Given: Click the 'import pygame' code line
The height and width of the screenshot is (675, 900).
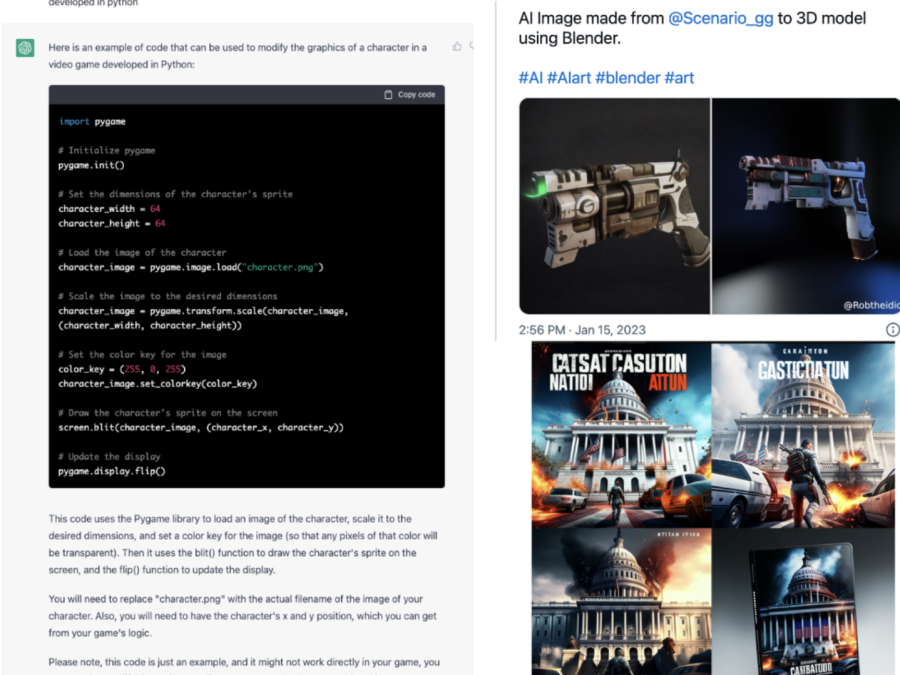Looking at the screenshot, I should 92,122.
